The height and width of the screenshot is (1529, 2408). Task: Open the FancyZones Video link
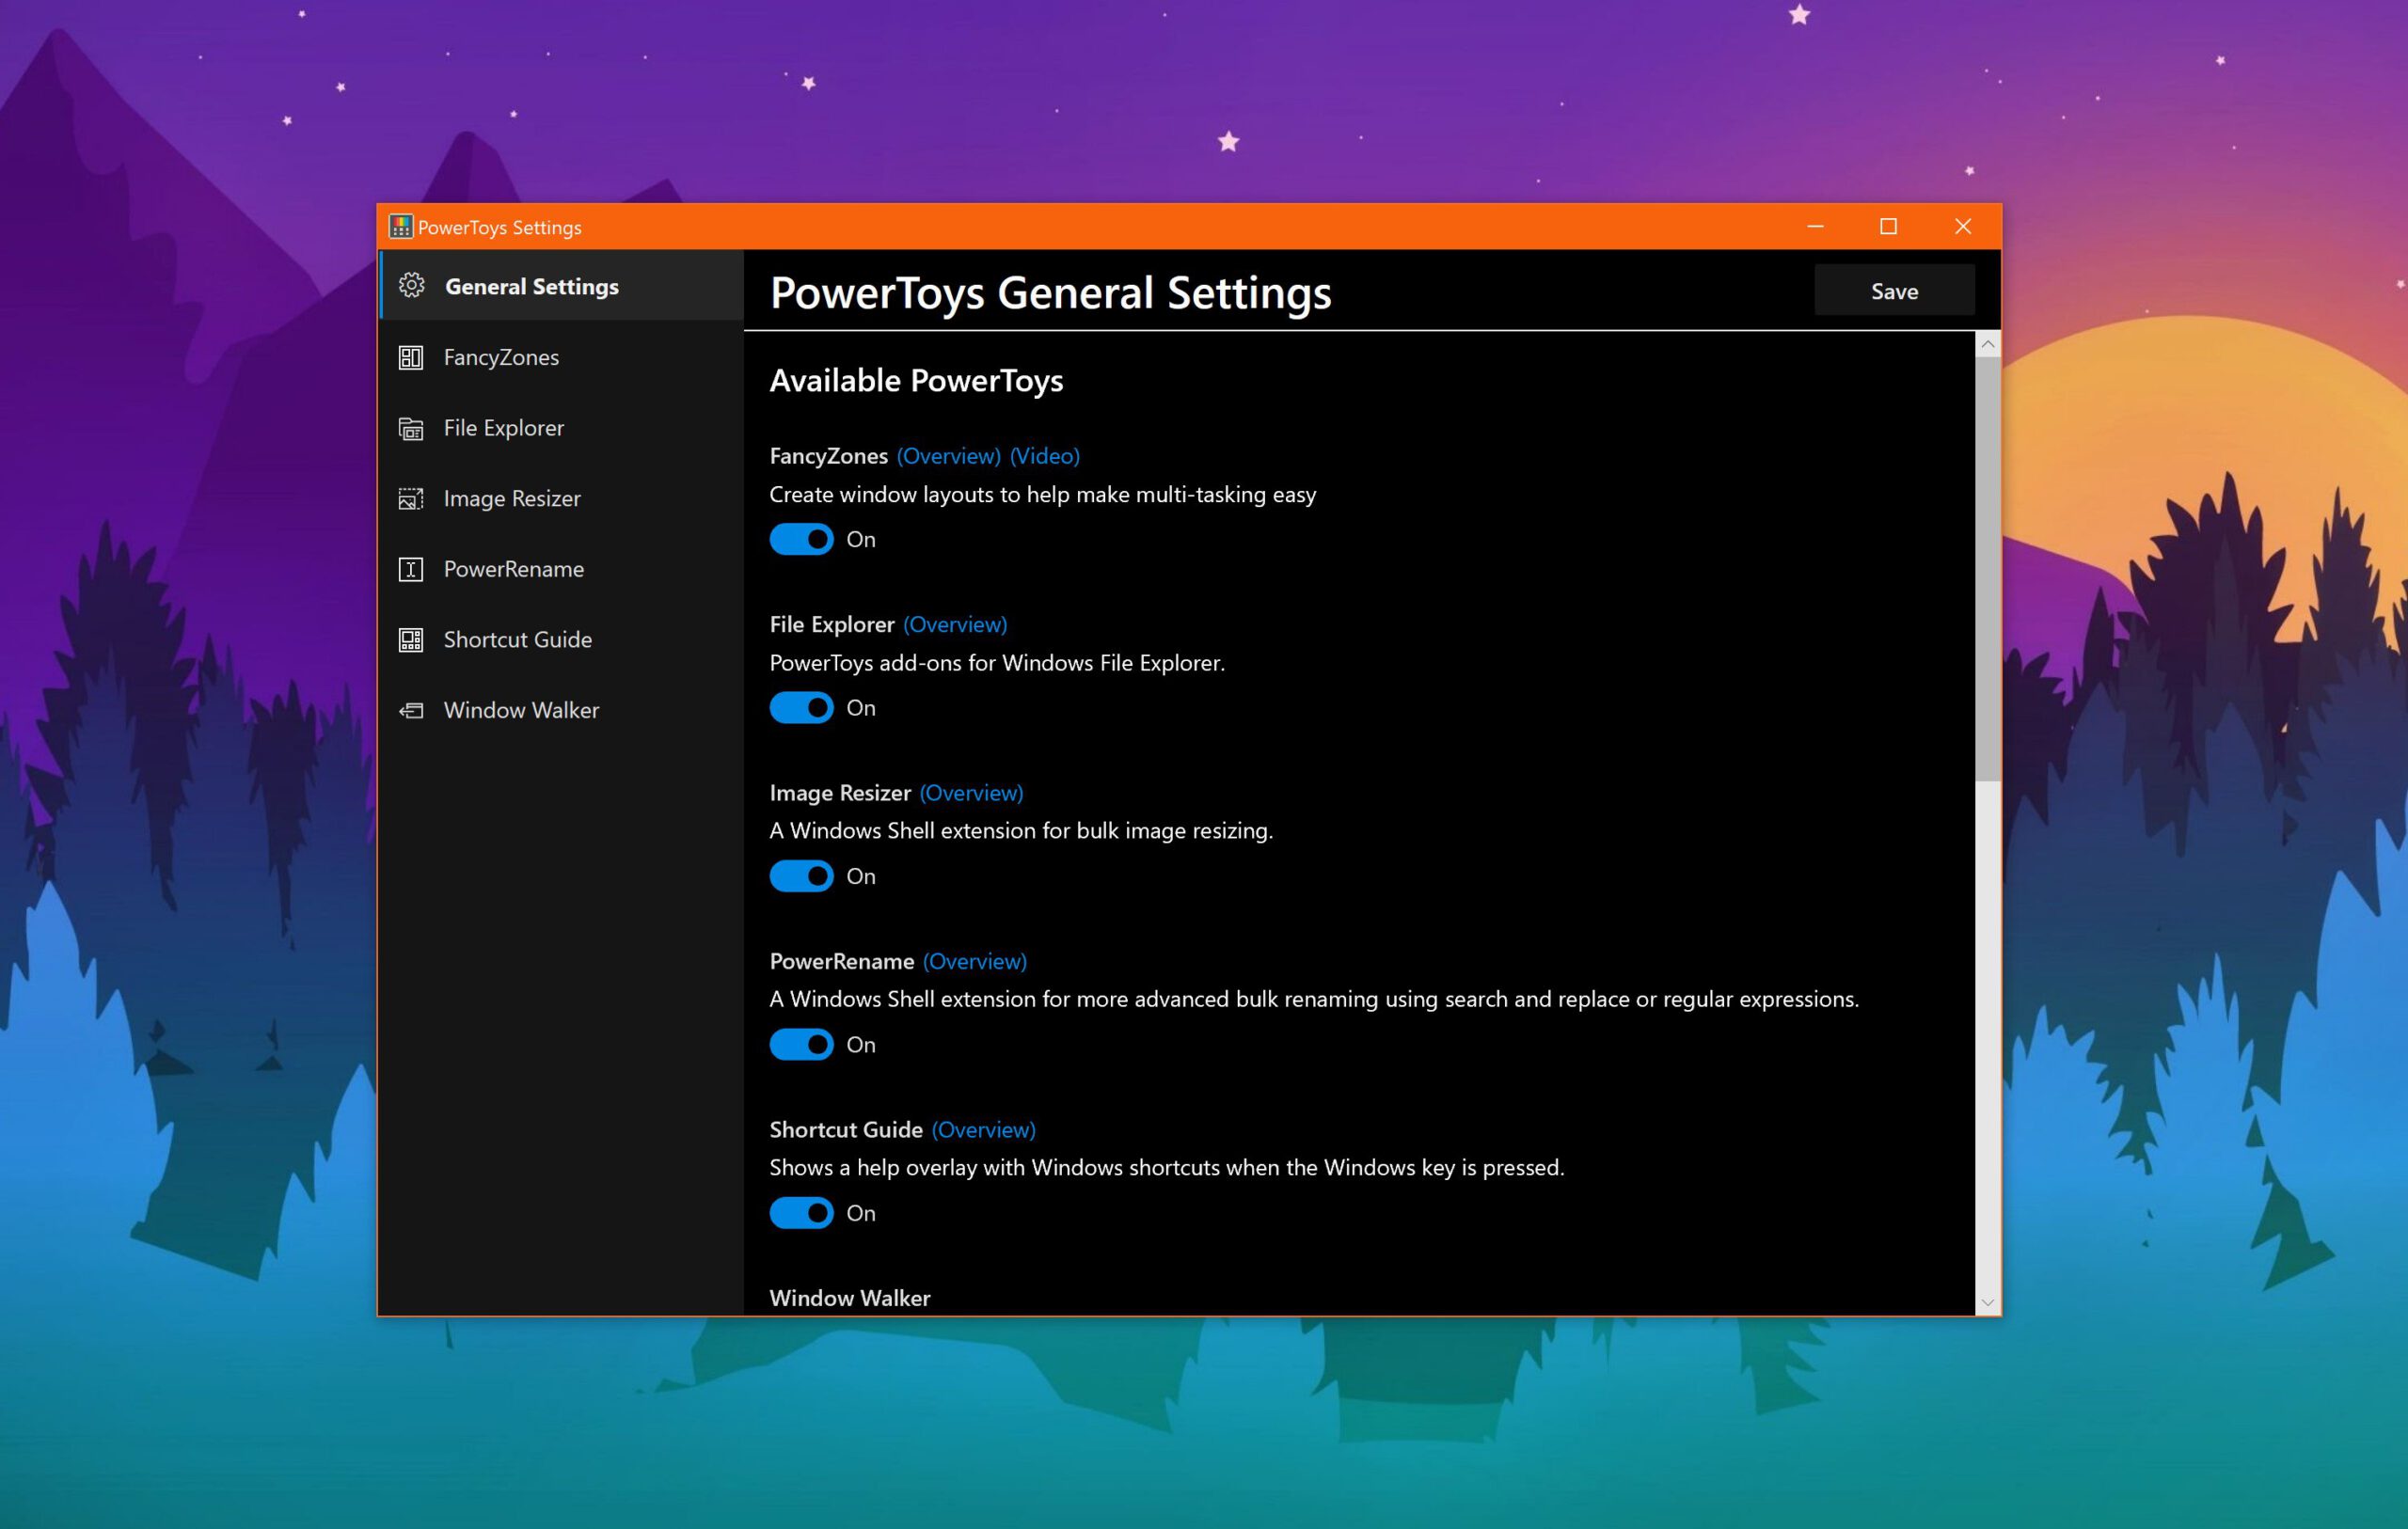coord(1045,456)
